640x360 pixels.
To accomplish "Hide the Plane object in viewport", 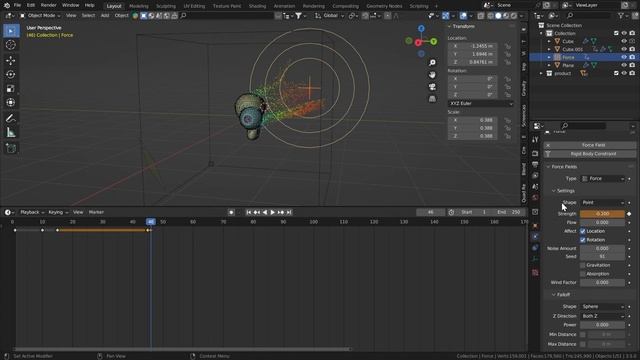I will 624,65.
